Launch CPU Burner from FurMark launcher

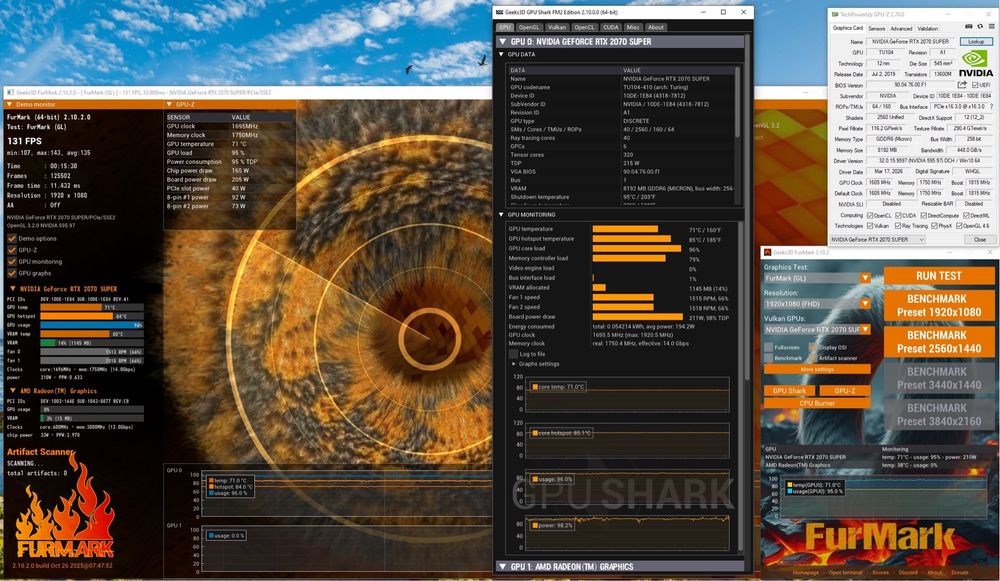817,403
